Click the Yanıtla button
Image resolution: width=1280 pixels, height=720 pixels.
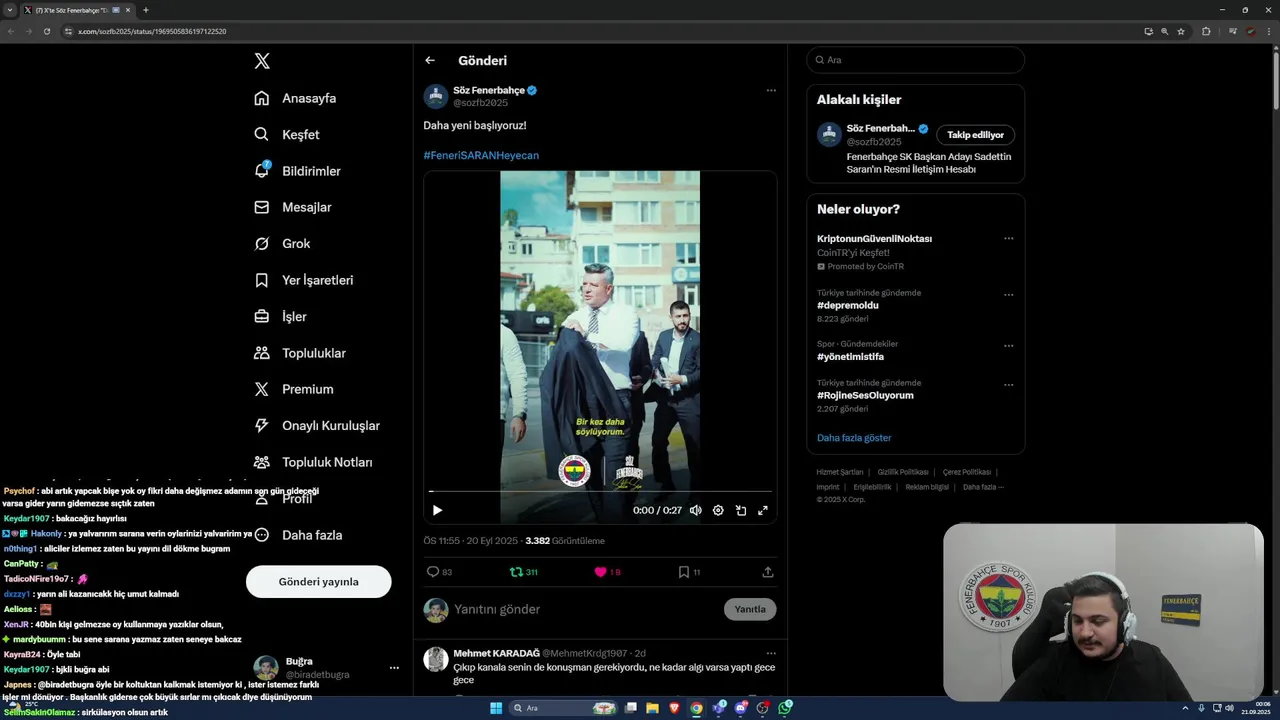[750, 609]
